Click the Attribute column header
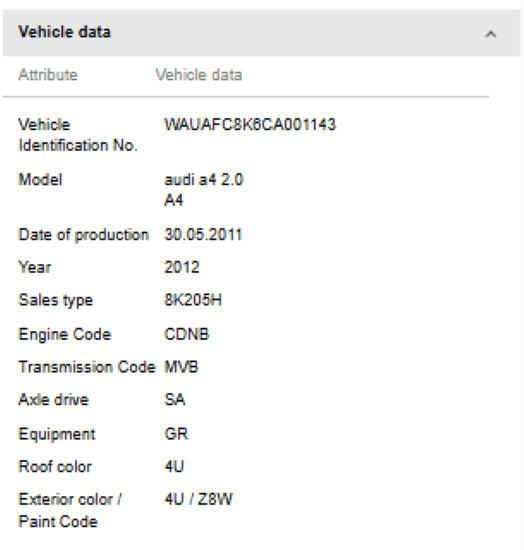The image size is (524, 550). pyautogui.click(x=48, y=75)
